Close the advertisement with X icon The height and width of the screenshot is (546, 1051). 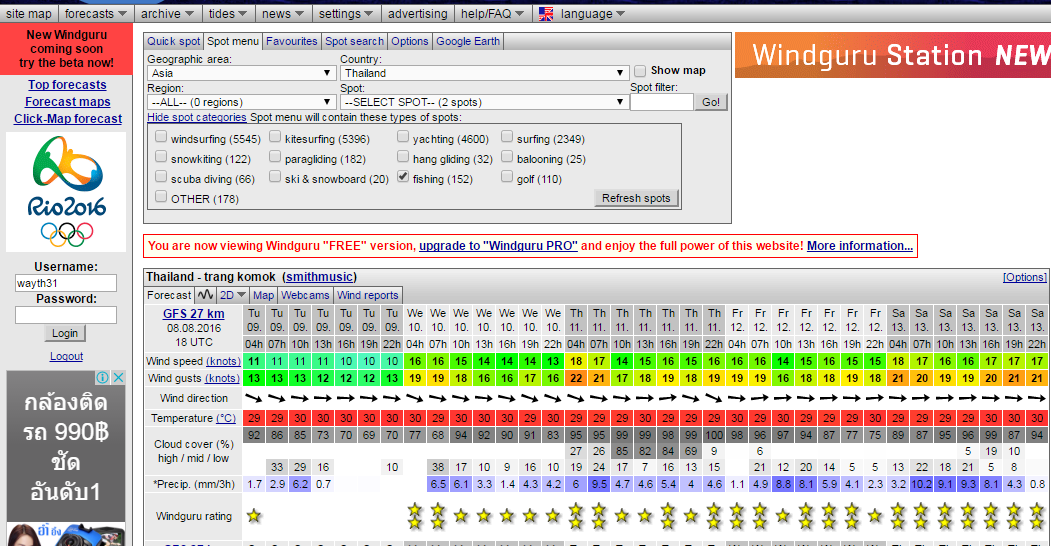point(118,377)
